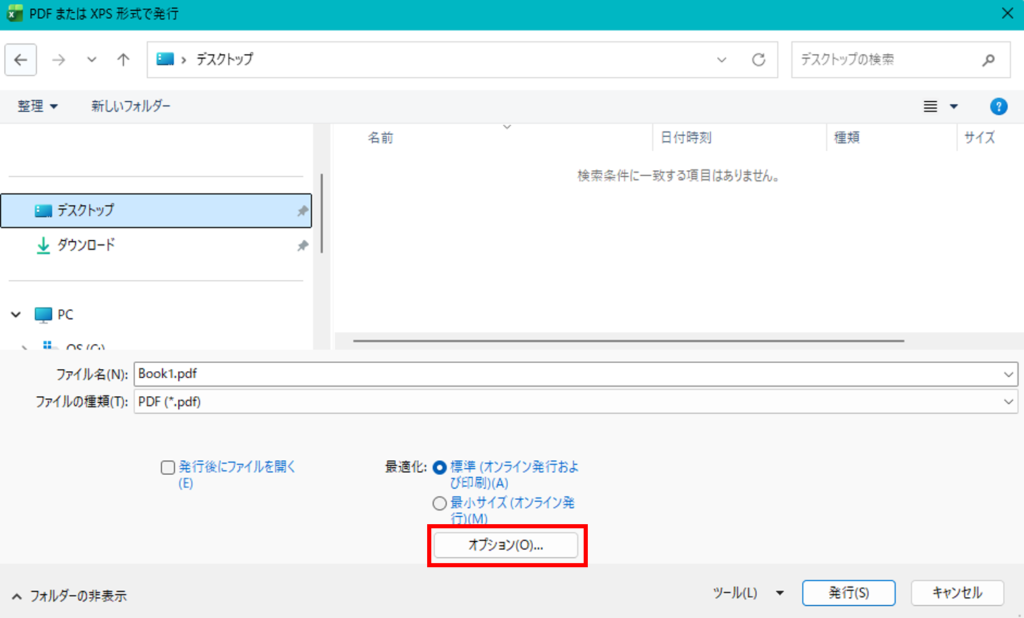Viewport: 1024px width, 618px height.
Task: Open the 整理 menu
Action: (37, 106)
